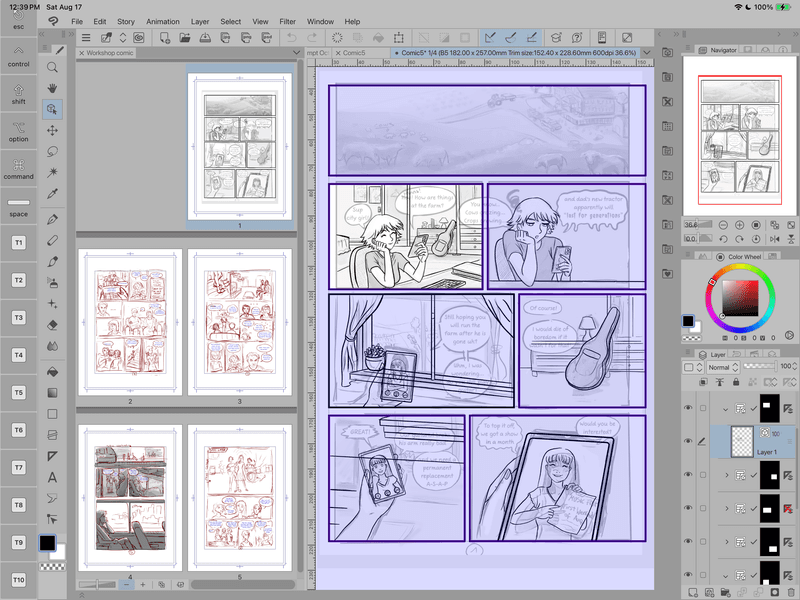Toggle visibility of the topmost layer folder
The image size is (800, 600).
tap(688, 407)
